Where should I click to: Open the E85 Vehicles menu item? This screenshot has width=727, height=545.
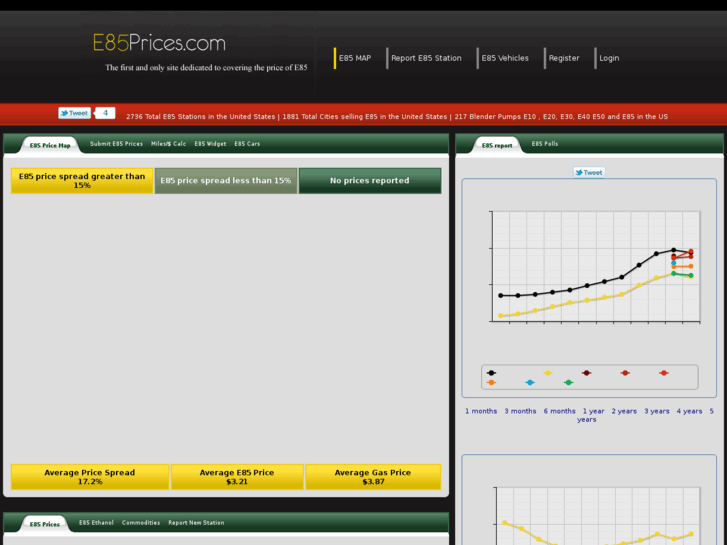pyautogui.click(x=505, y=58)
